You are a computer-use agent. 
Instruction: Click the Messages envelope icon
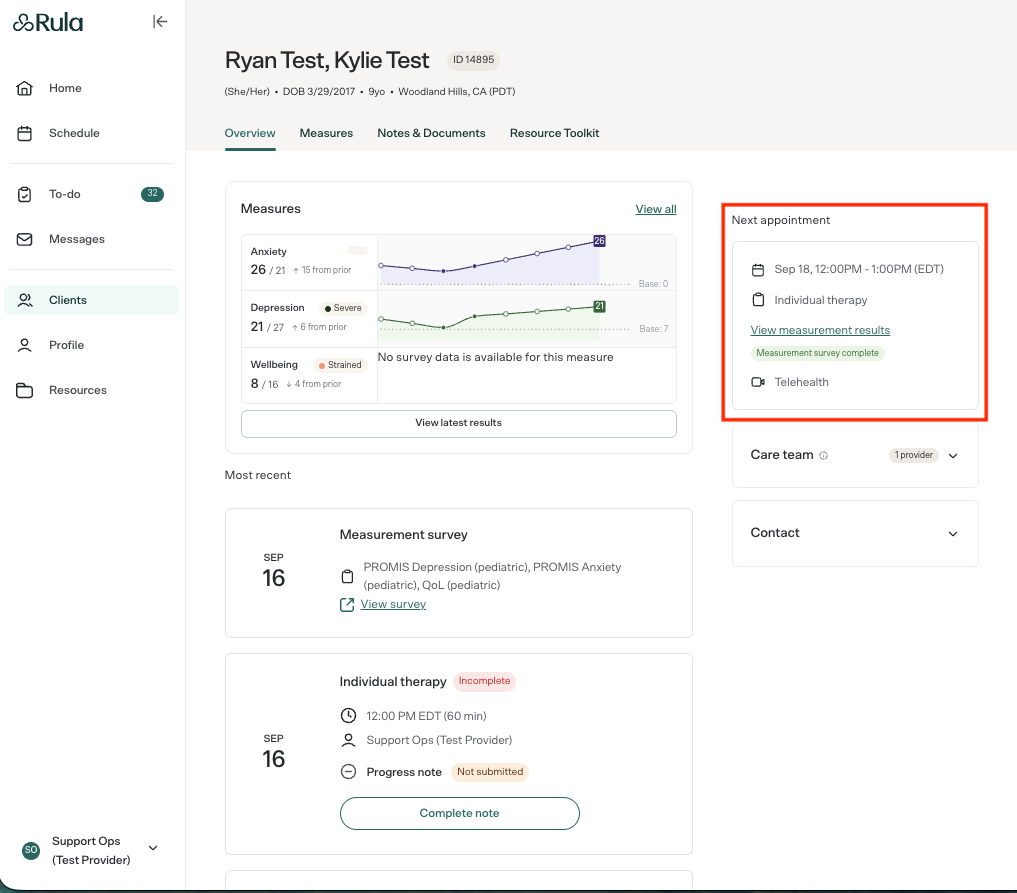point(25,239)
